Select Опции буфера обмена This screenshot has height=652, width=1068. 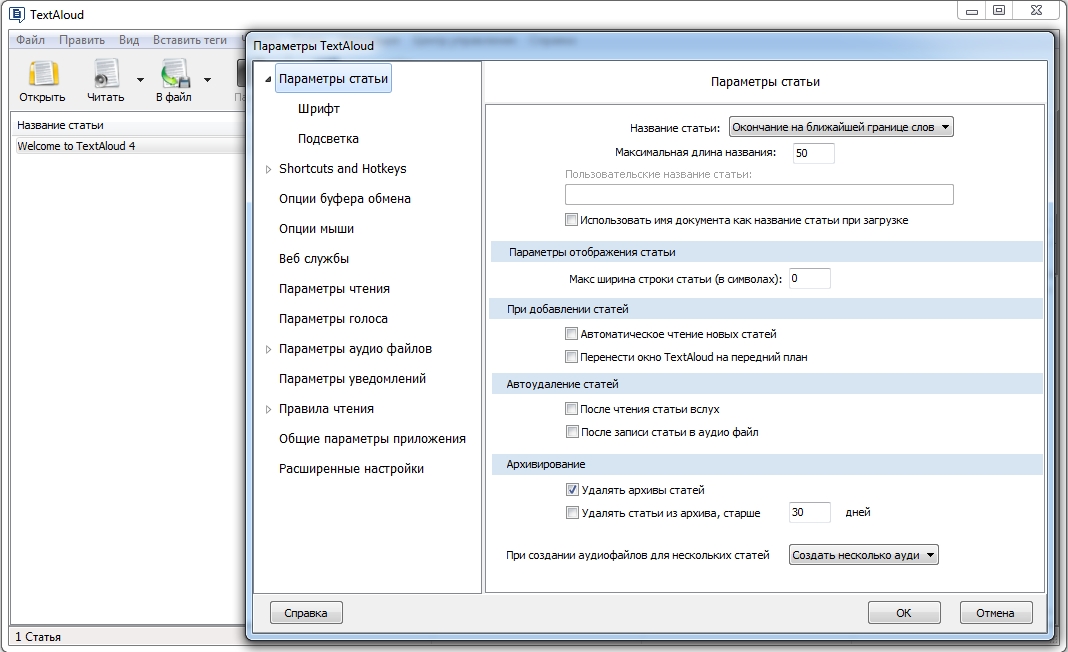[x=345, y=199]
